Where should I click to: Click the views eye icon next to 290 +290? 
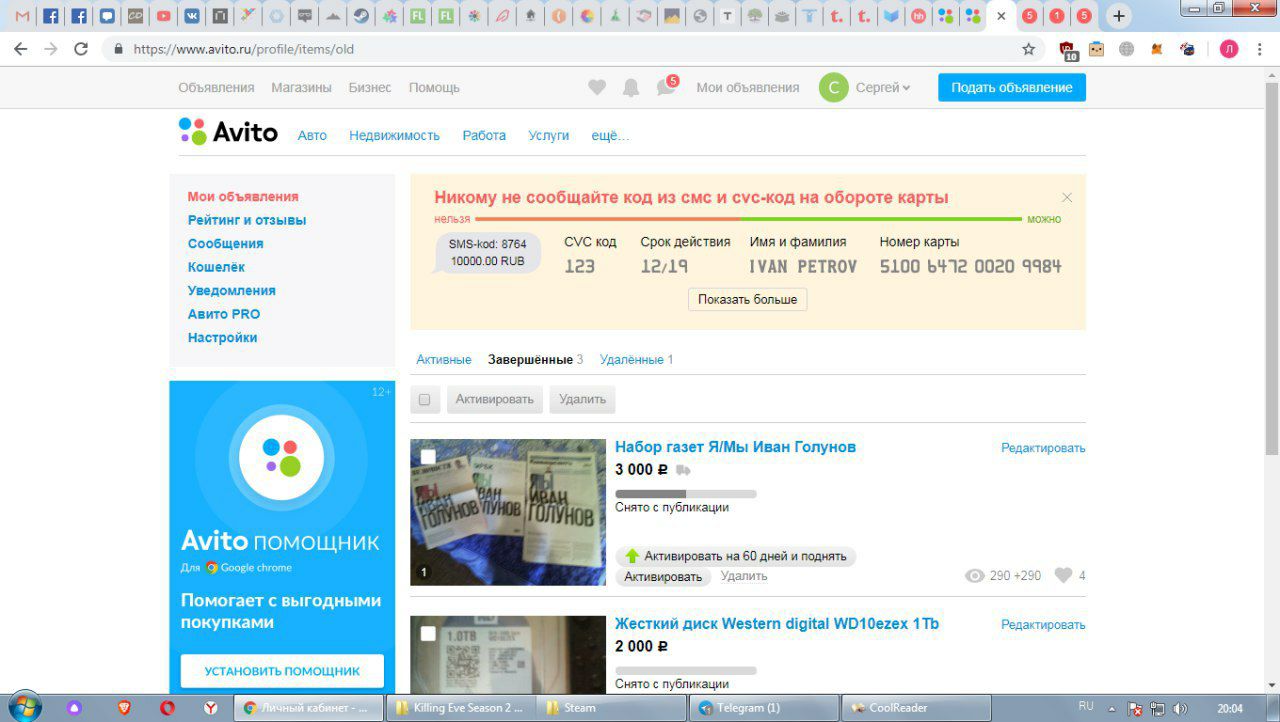coord(975,576)
